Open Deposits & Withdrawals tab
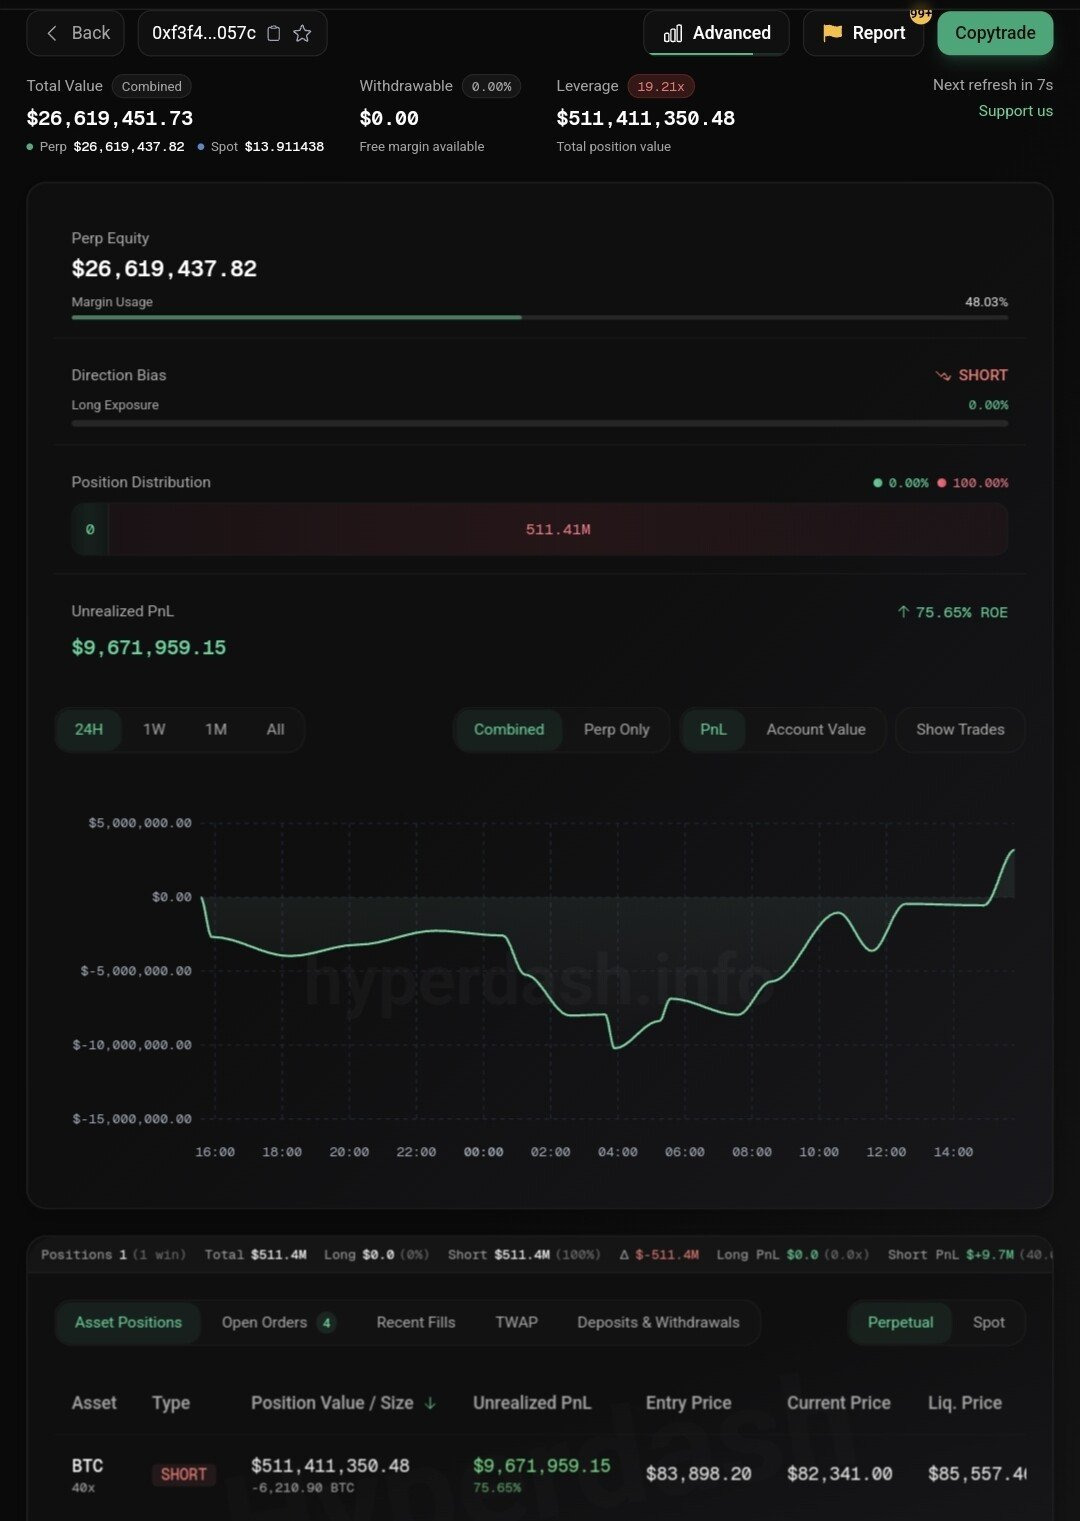The width and height of the screenshot is (1080, 1521). point(658,1322)
